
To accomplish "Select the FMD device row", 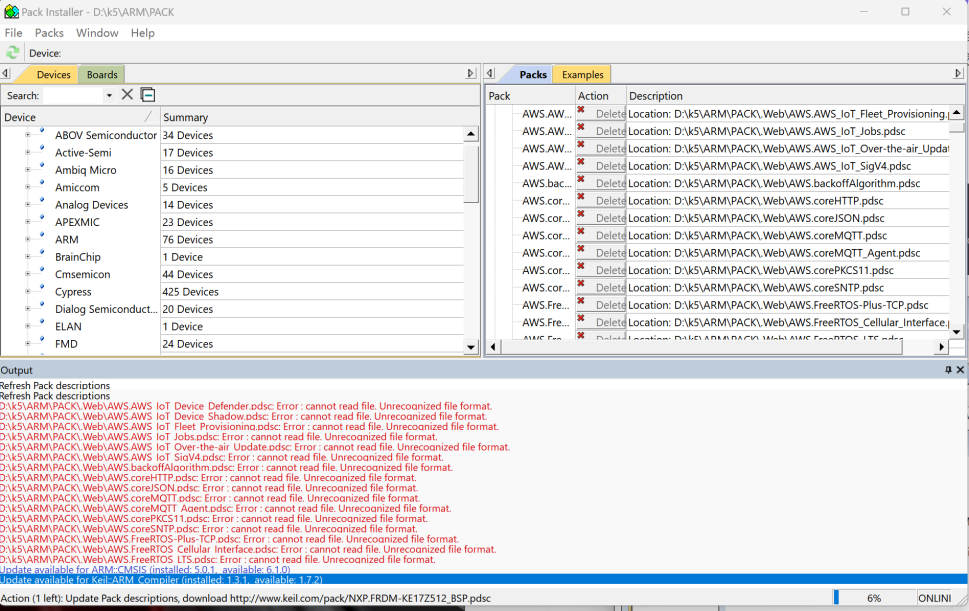I will pos(66,343).
